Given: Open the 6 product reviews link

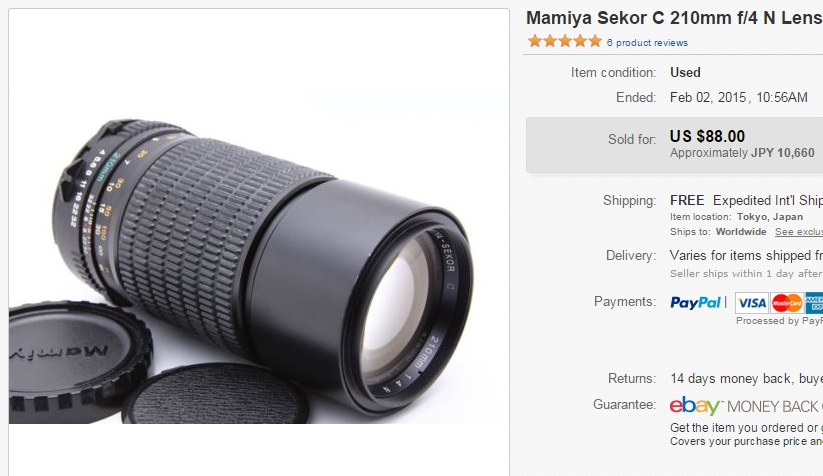Looking at the screenshot, I should (647, 43).
